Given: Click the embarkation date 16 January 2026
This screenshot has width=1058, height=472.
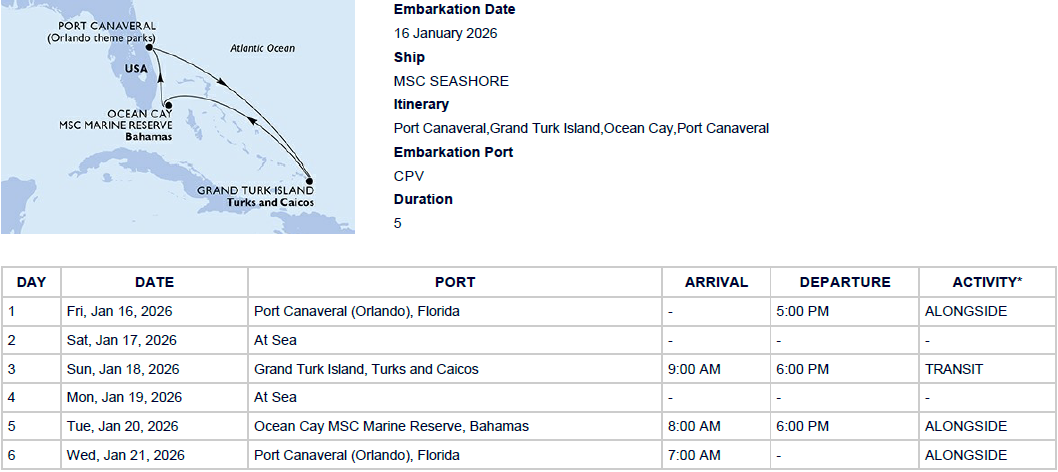Looking at the screenshot, I should click(x=445, y=33).
